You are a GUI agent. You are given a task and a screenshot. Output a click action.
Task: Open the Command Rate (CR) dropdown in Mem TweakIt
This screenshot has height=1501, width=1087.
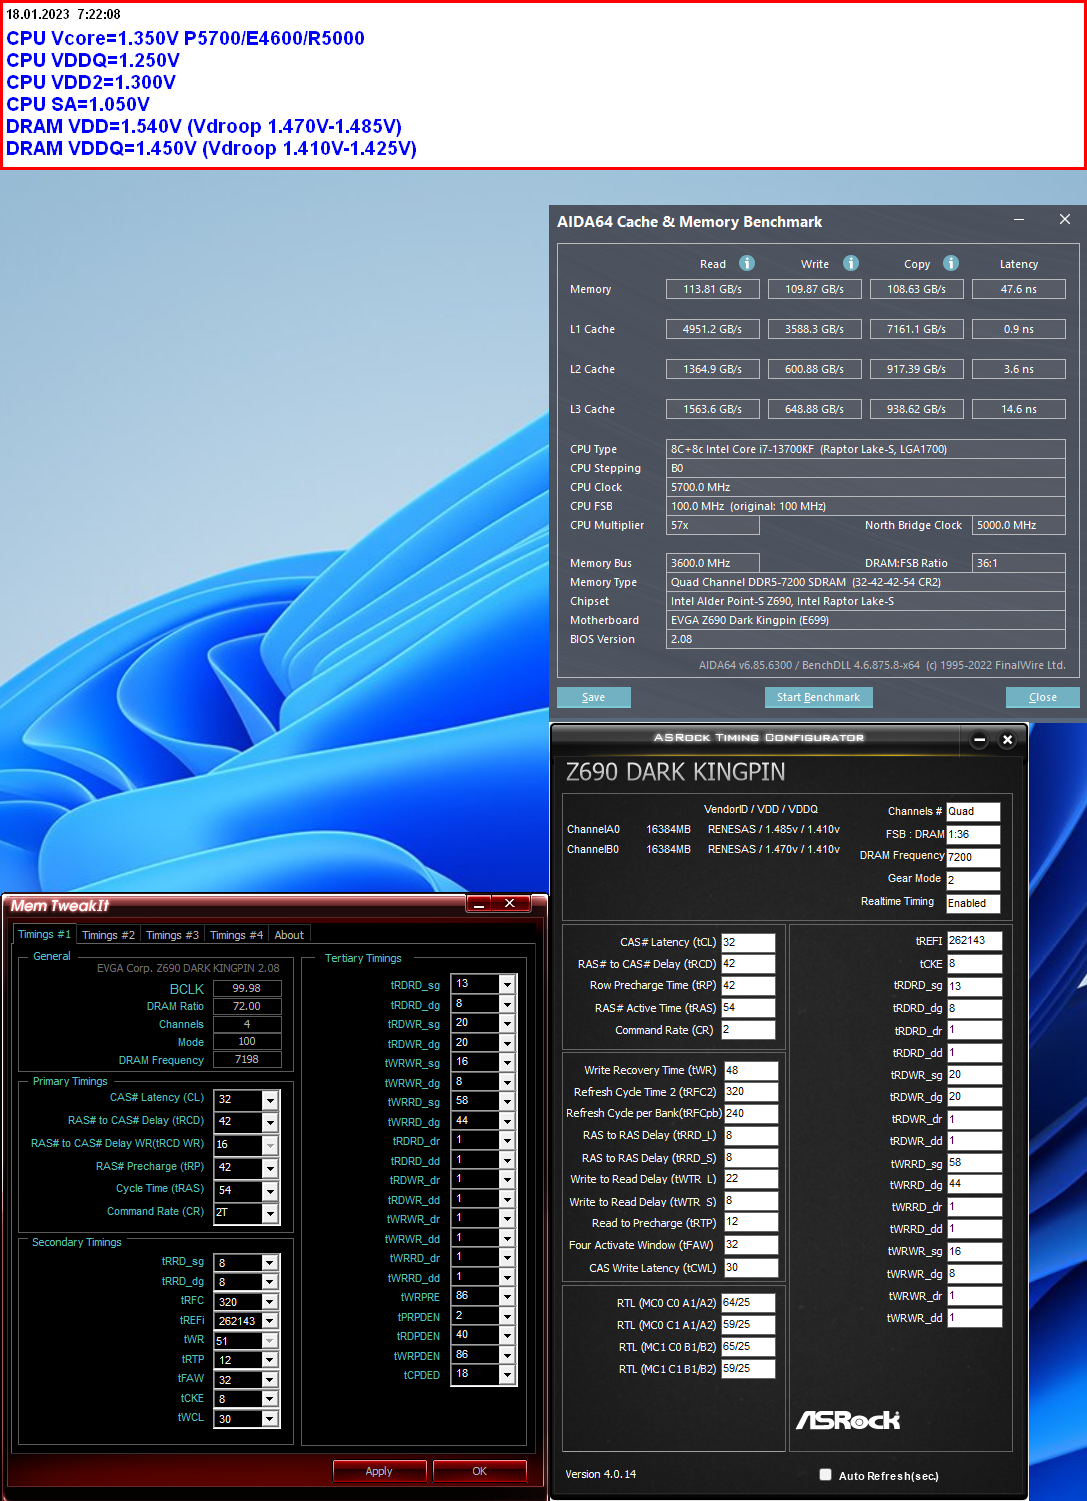click(x=270, y=1213)
